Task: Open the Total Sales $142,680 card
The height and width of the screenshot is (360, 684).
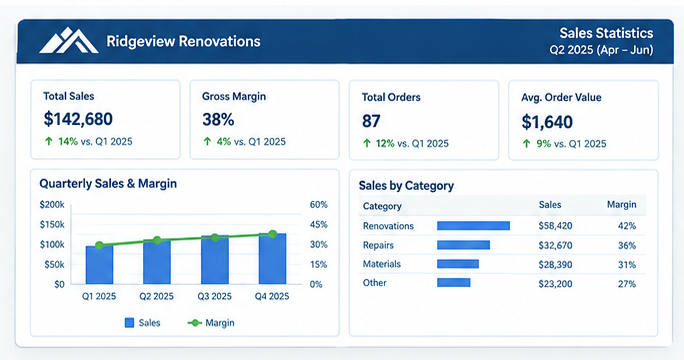Action: click(x=105, y=120)
